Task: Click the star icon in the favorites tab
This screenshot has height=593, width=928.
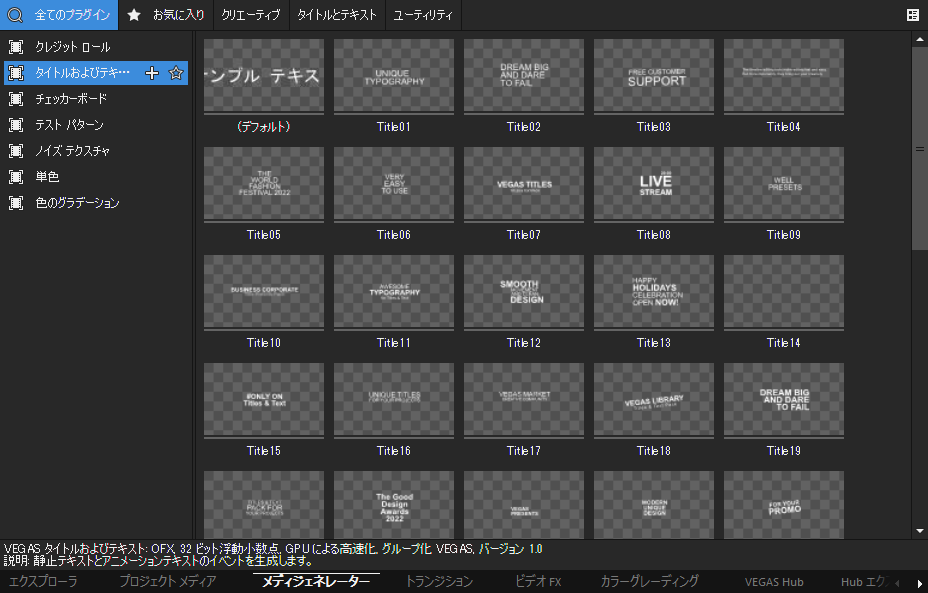Action: [134, 15]
